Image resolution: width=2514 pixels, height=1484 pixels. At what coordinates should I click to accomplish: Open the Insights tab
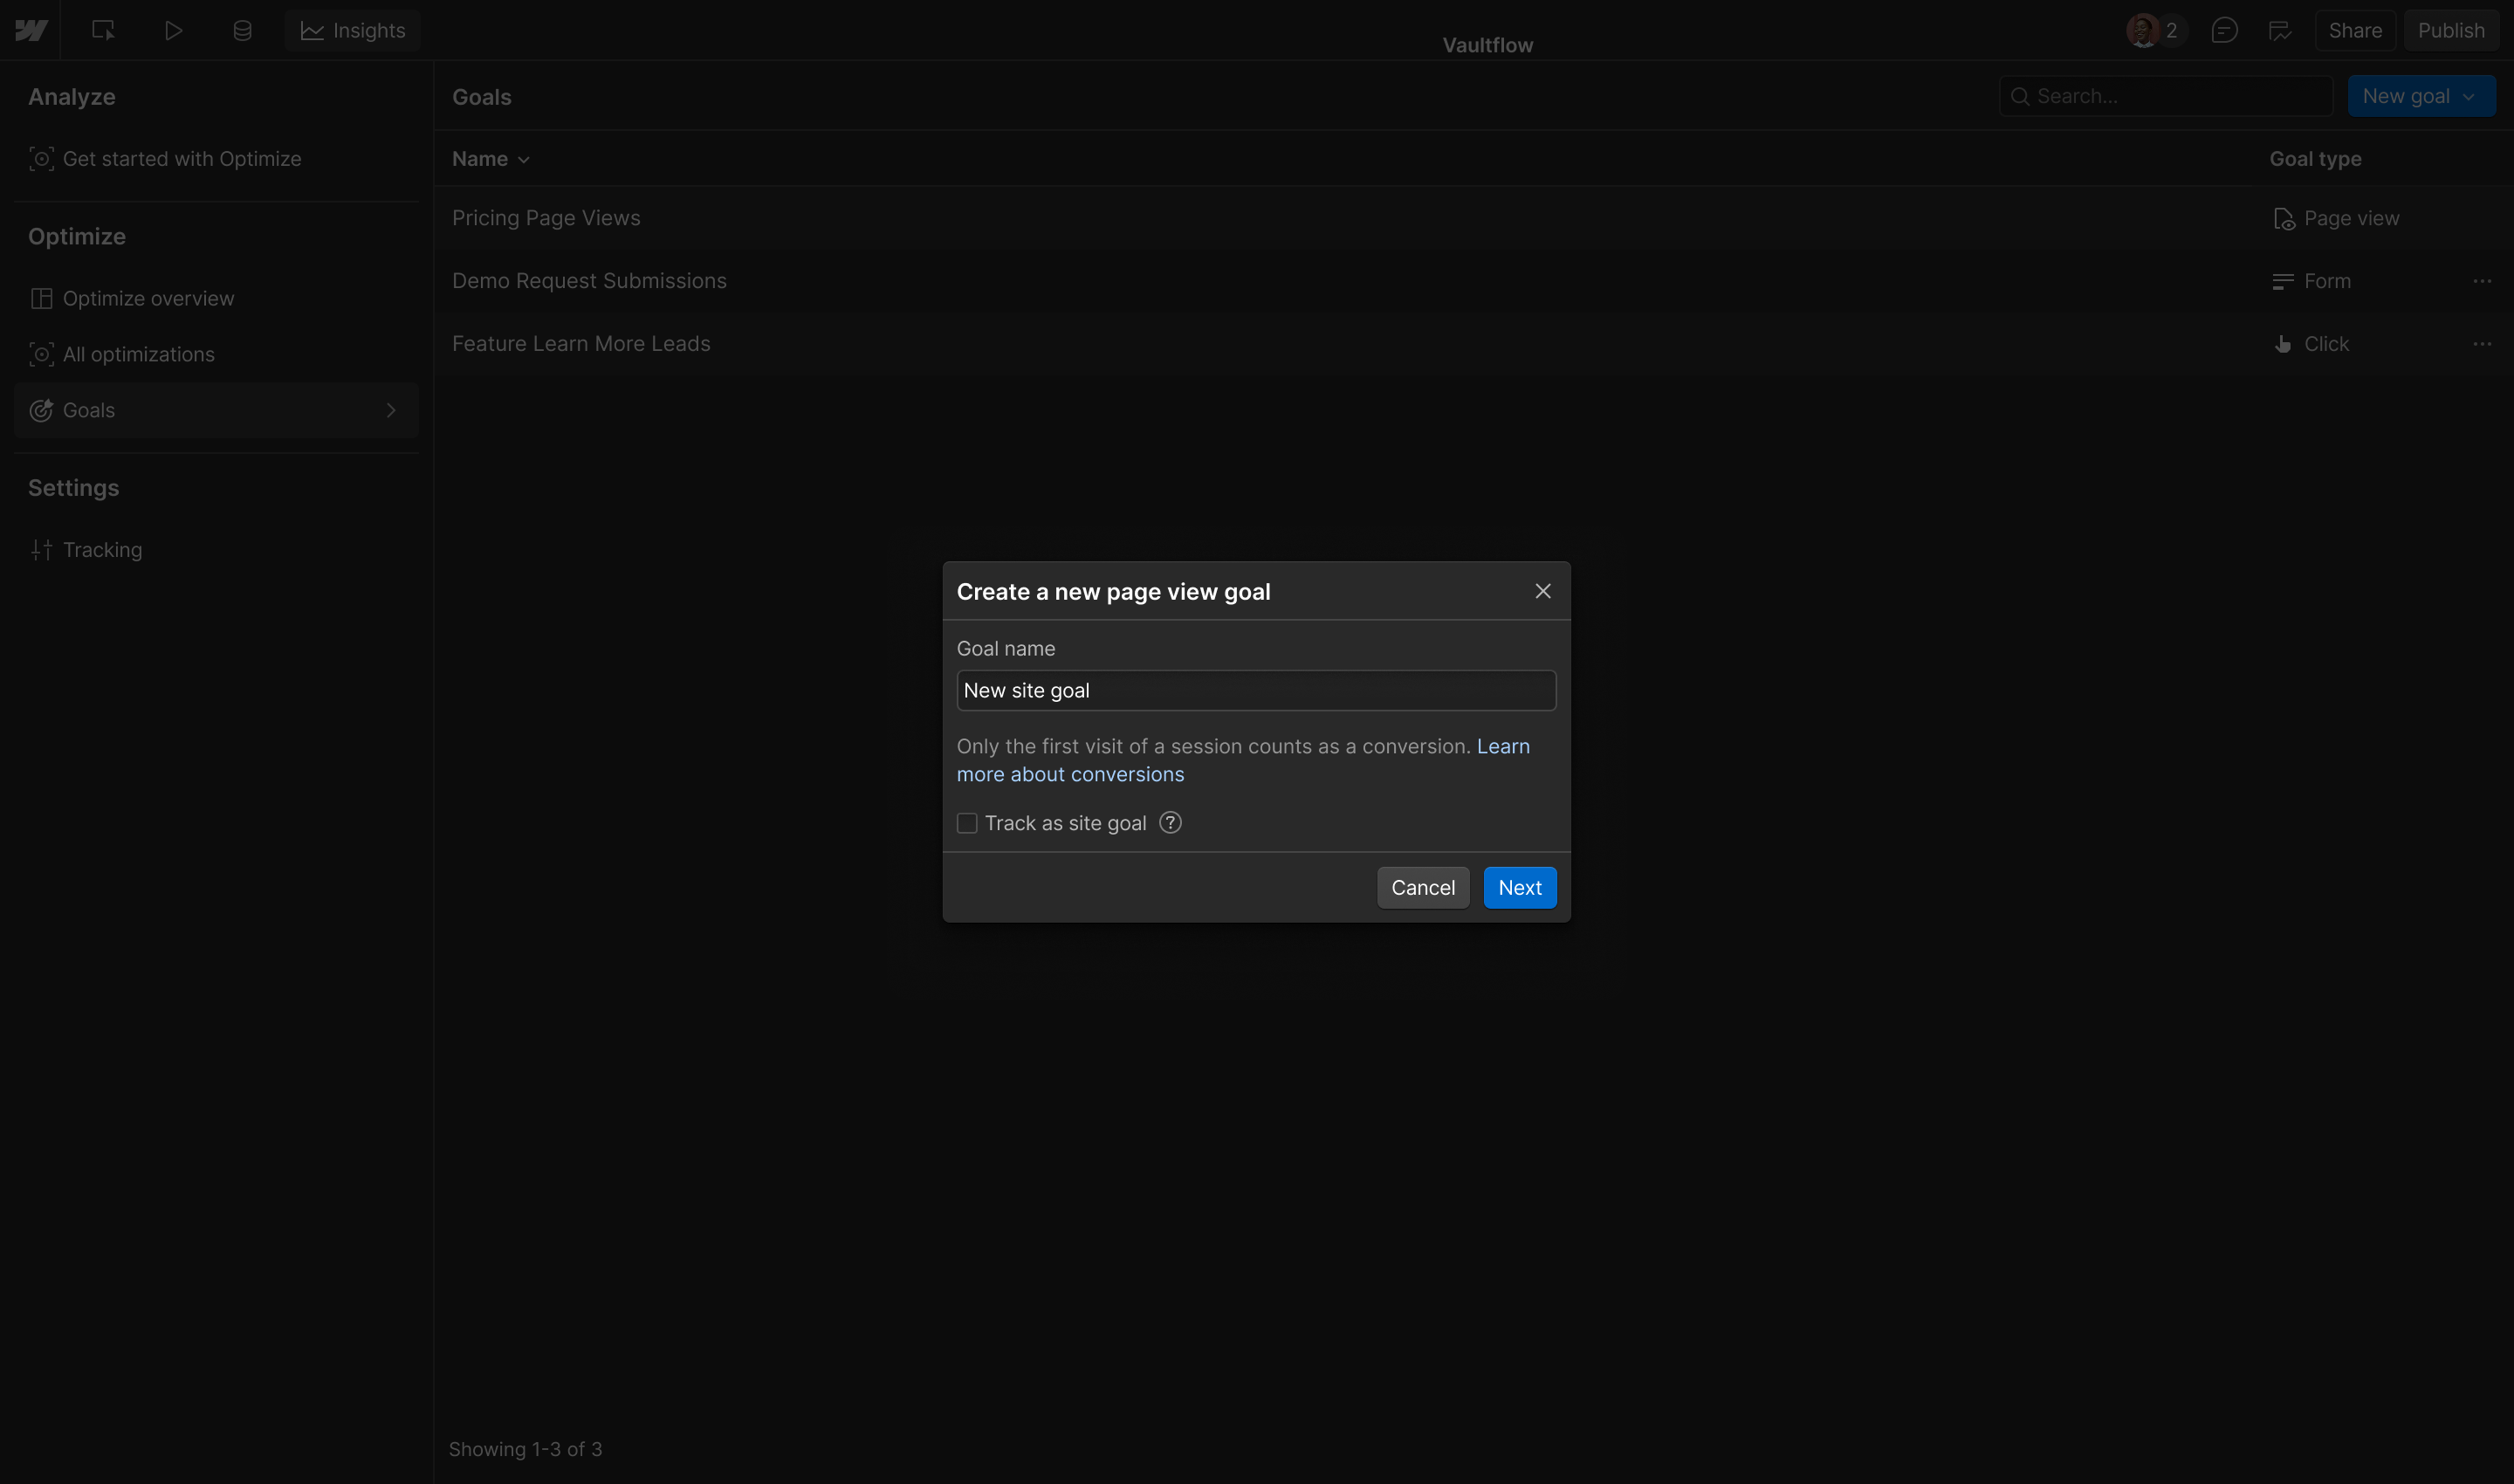coord(352,30)
